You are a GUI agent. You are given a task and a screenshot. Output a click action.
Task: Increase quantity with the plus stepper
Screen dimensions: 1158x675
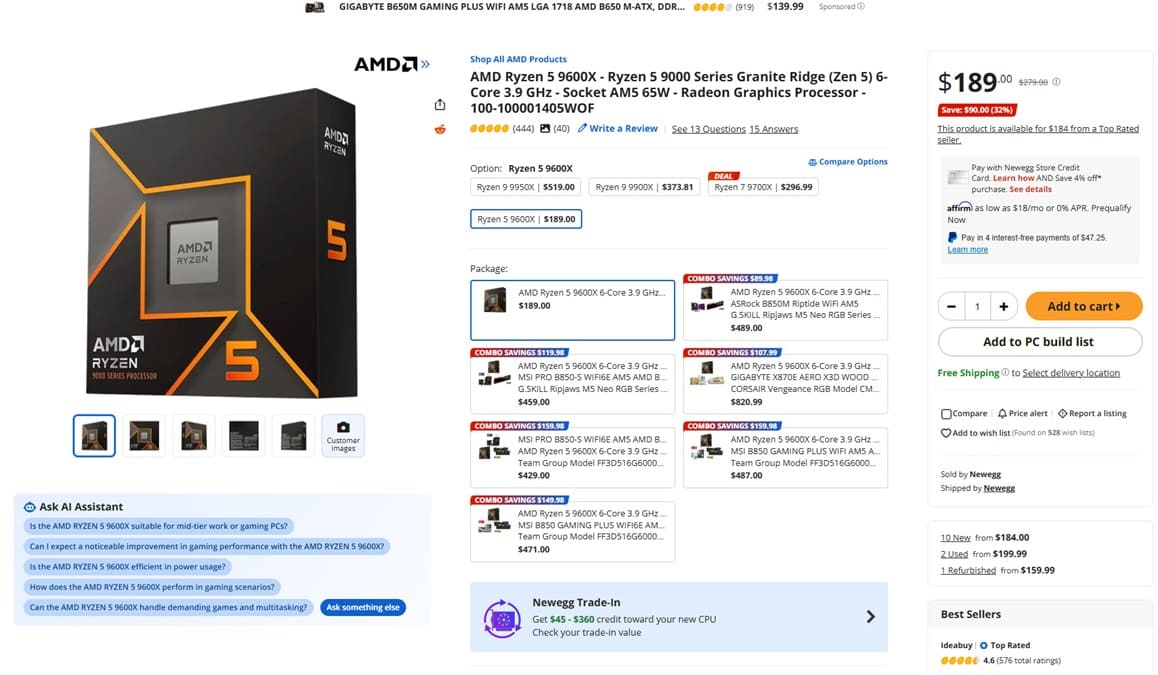pos(1004,306)
